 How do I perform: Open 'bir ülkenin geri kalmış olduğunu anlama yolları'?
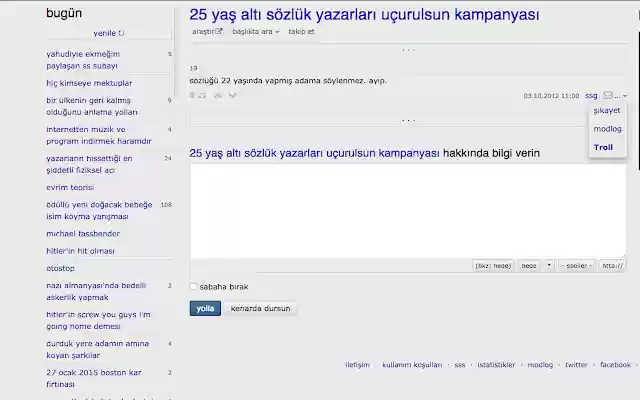92,106
